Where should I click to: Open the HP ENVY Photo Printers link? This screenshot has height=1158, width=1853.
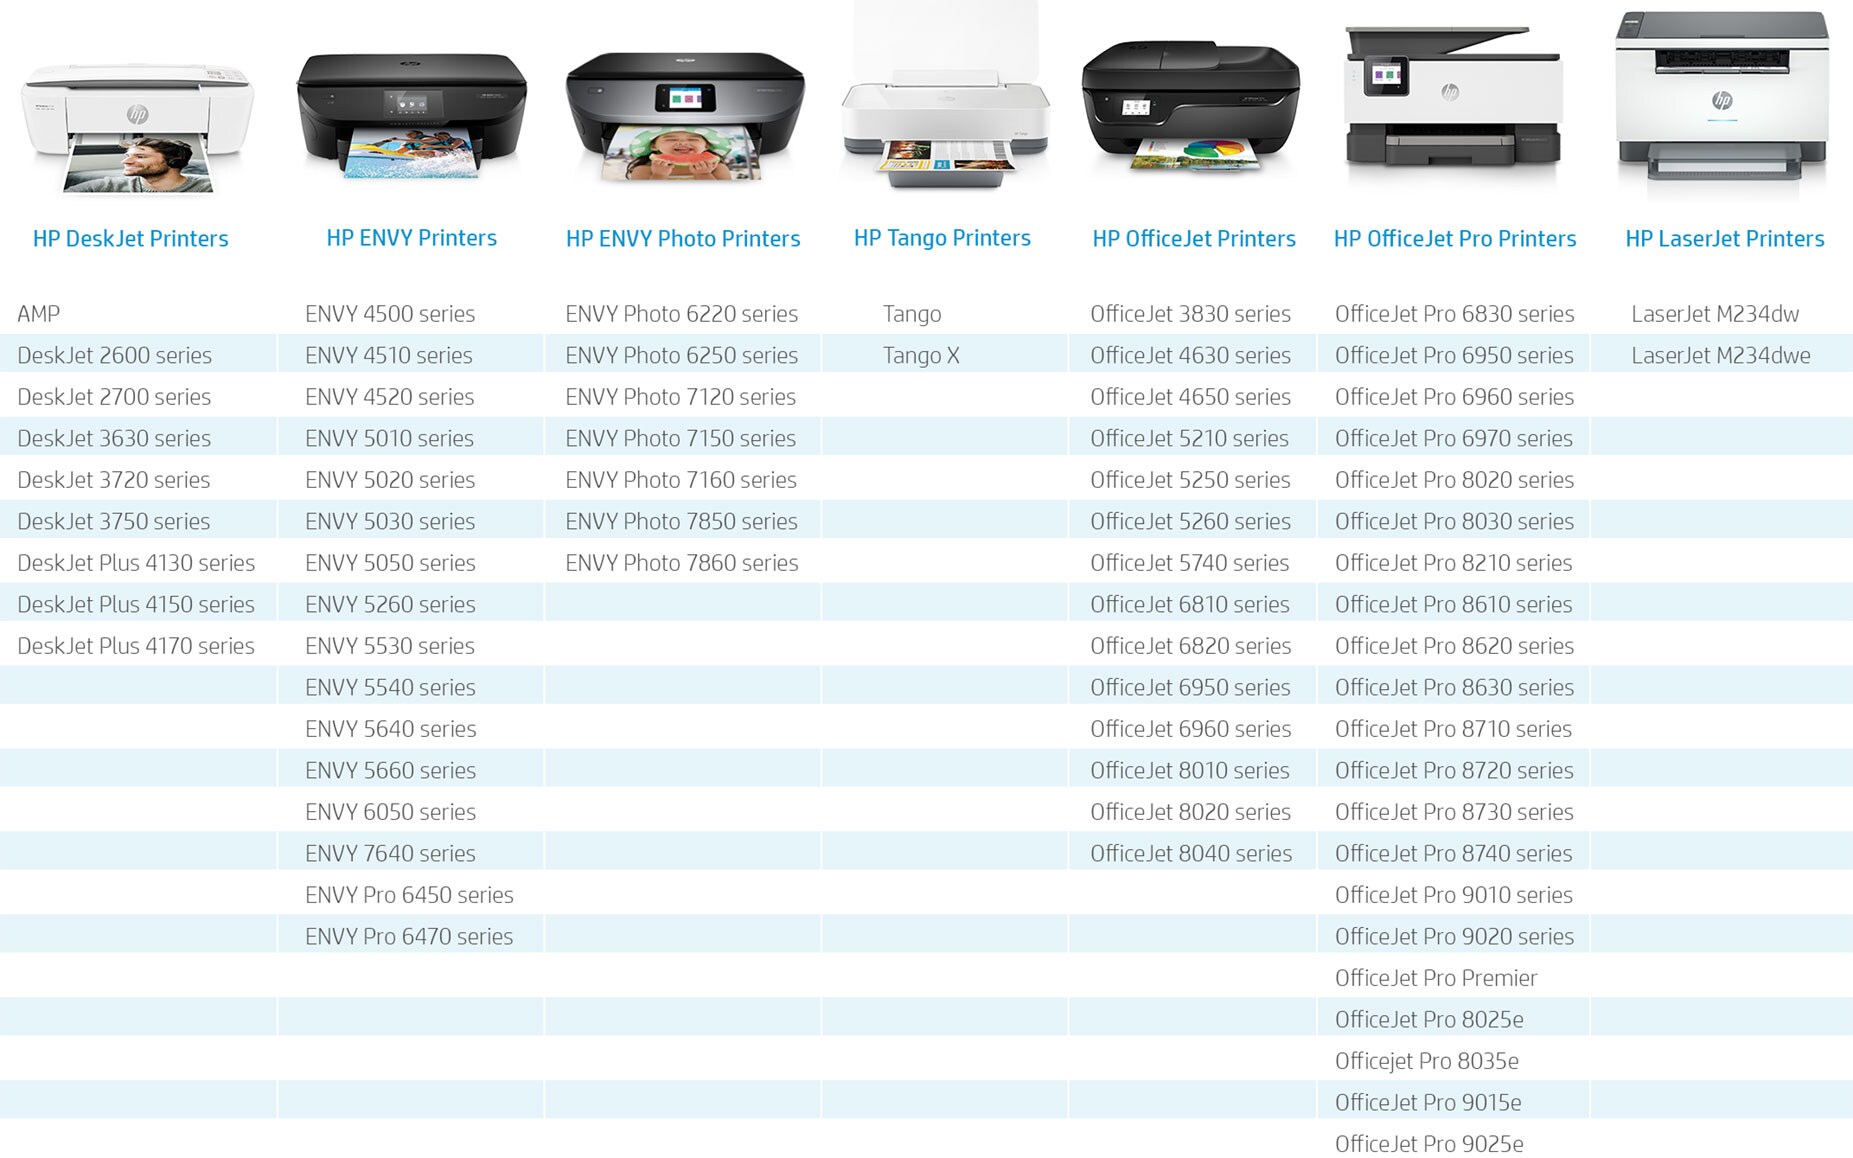pyautogui.click(x=683, y=239)
